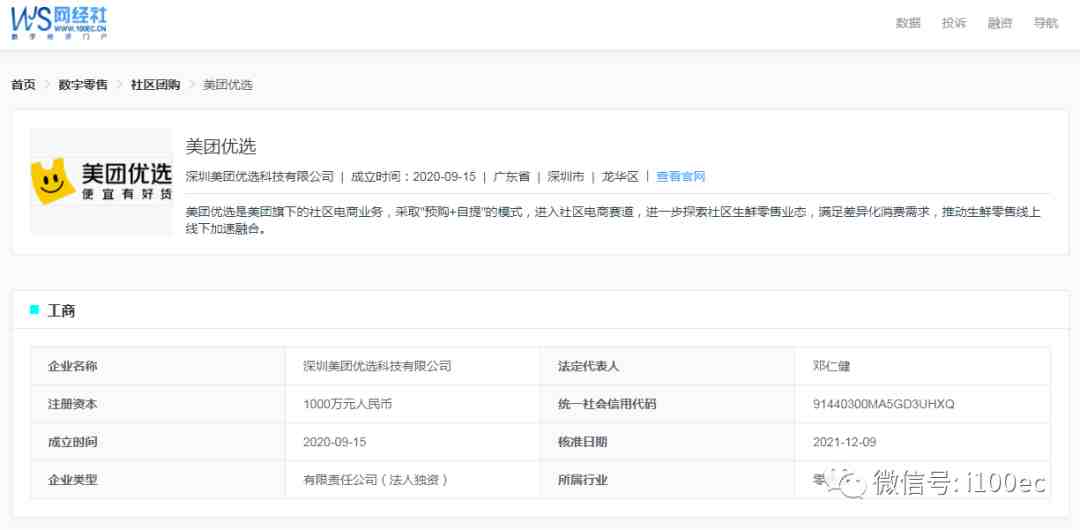
Task: Click 广东省 location text
Action: [x=511, y=176]
